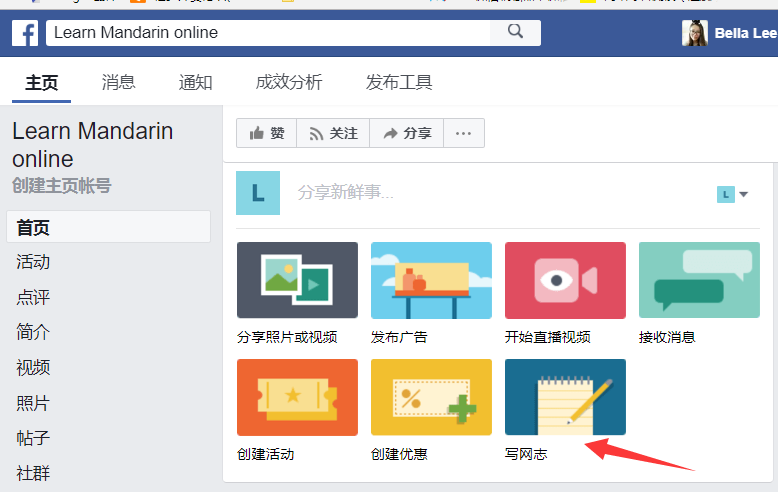Click the 创建优惠 text label
The height and width of the screenshot is (492, 778).
point(399,454)
